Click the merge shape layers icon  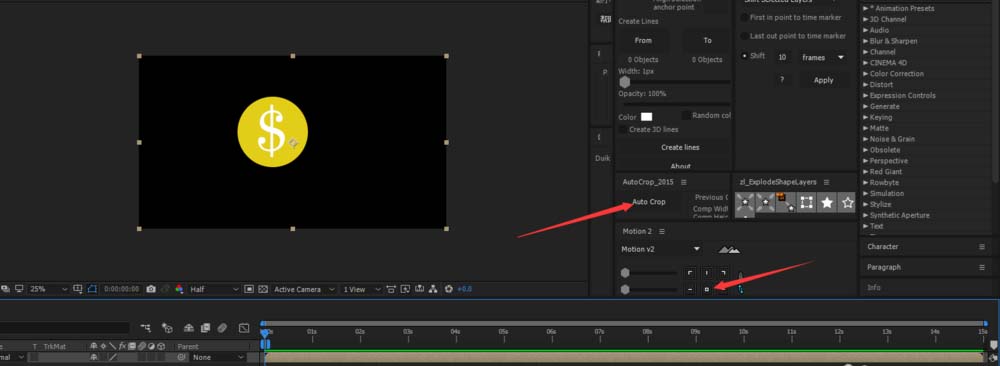click(x=786, y=203)
